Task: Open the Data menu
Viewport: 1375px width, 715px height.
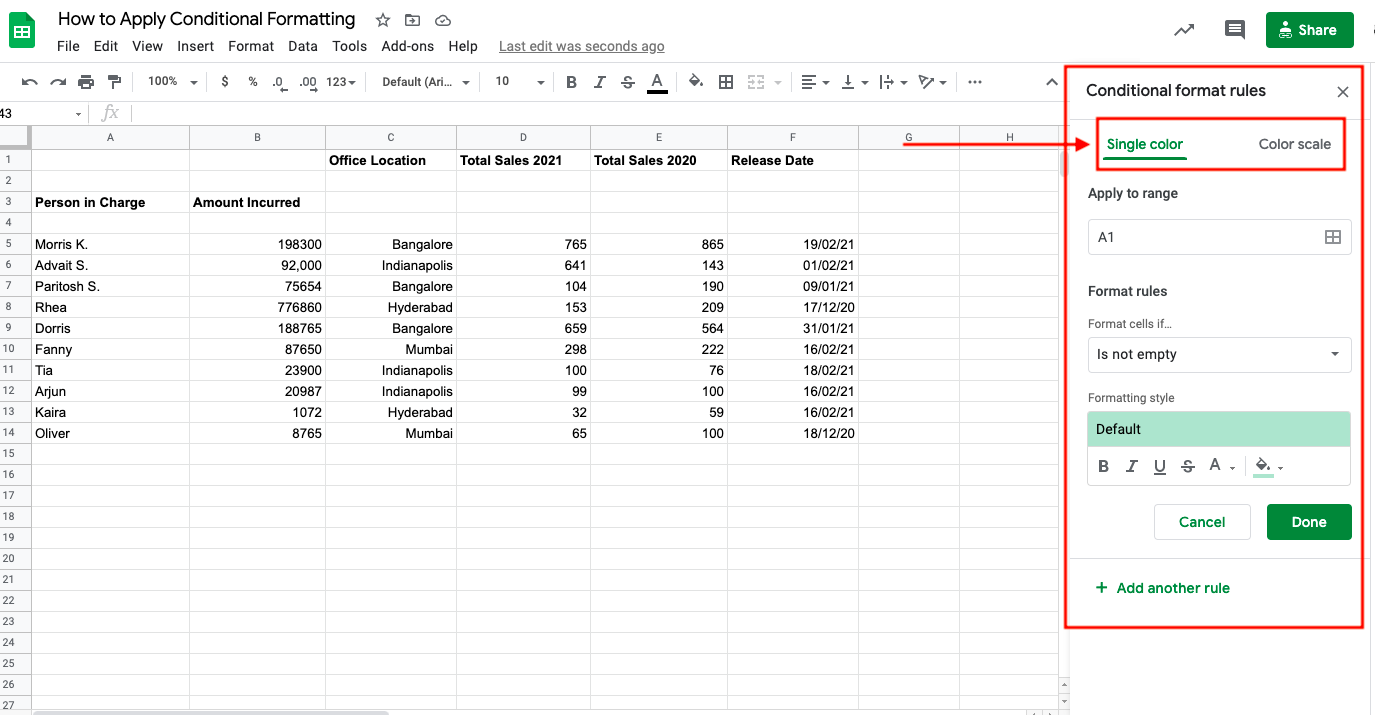Action: click(x=303, y=46)
